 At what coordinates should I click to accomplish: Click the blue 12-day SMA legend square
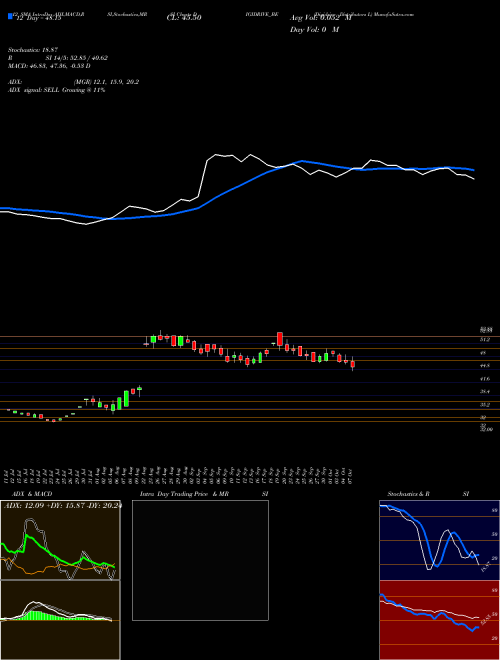(x=10, y=17)
